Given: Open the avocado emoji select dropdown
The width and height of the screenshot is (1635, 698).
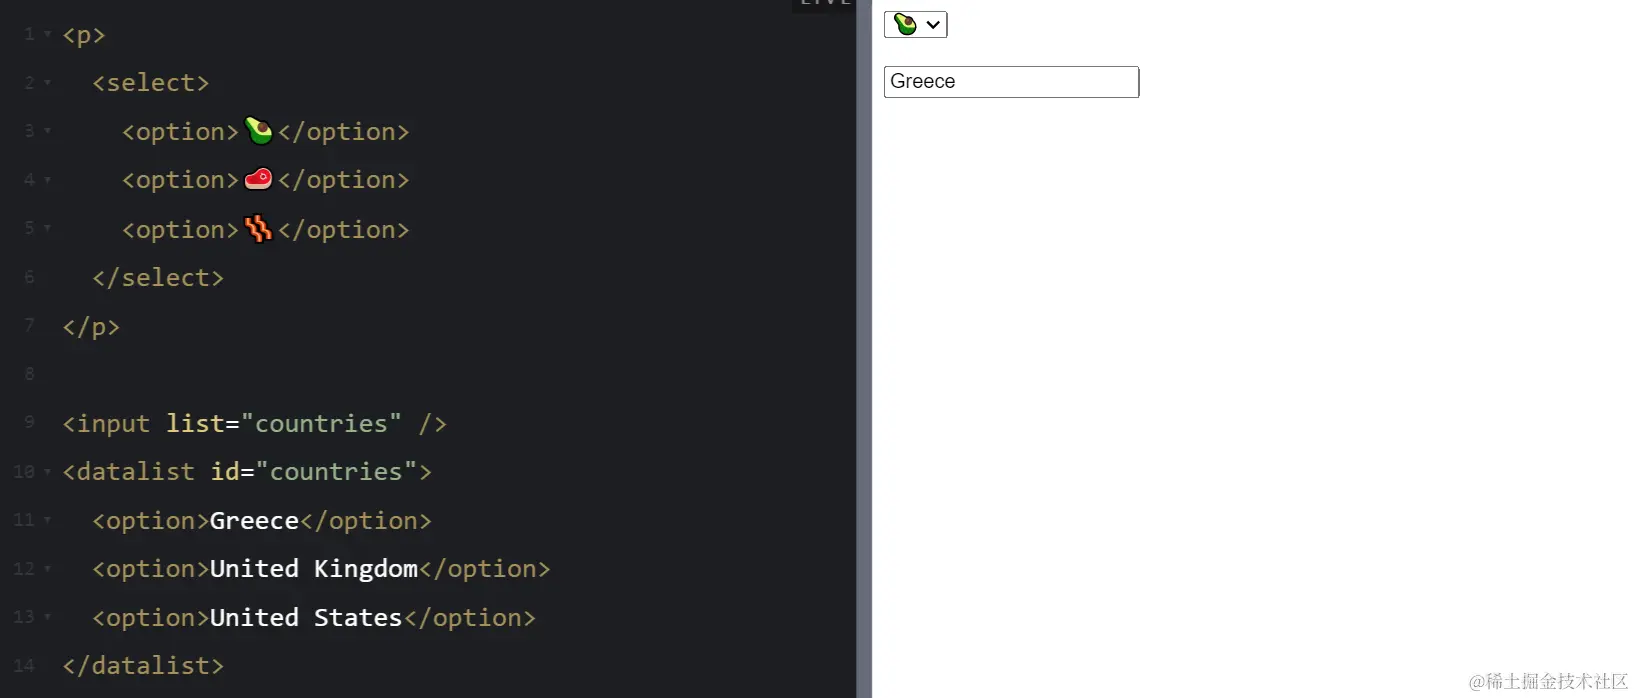Looking at the screenshot, I should [x=915, y=24].
